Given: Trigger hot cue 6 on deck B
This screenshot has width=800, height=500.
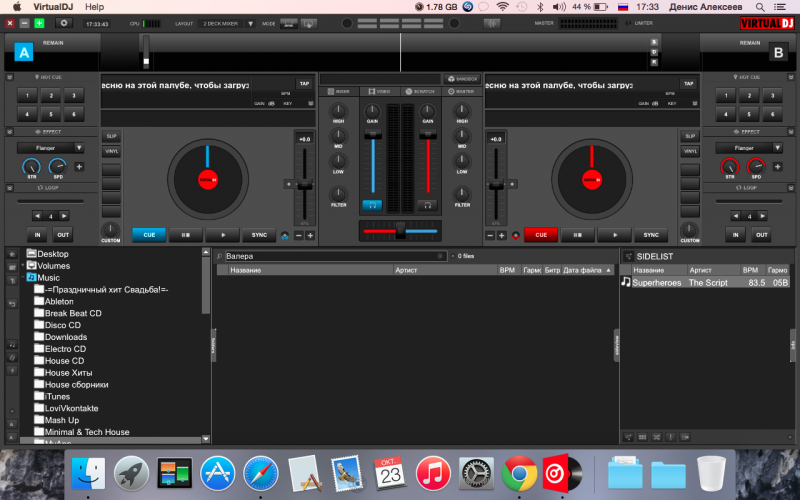Looking at the screenshot, I should pyautogui.click(x=772, y=114).
